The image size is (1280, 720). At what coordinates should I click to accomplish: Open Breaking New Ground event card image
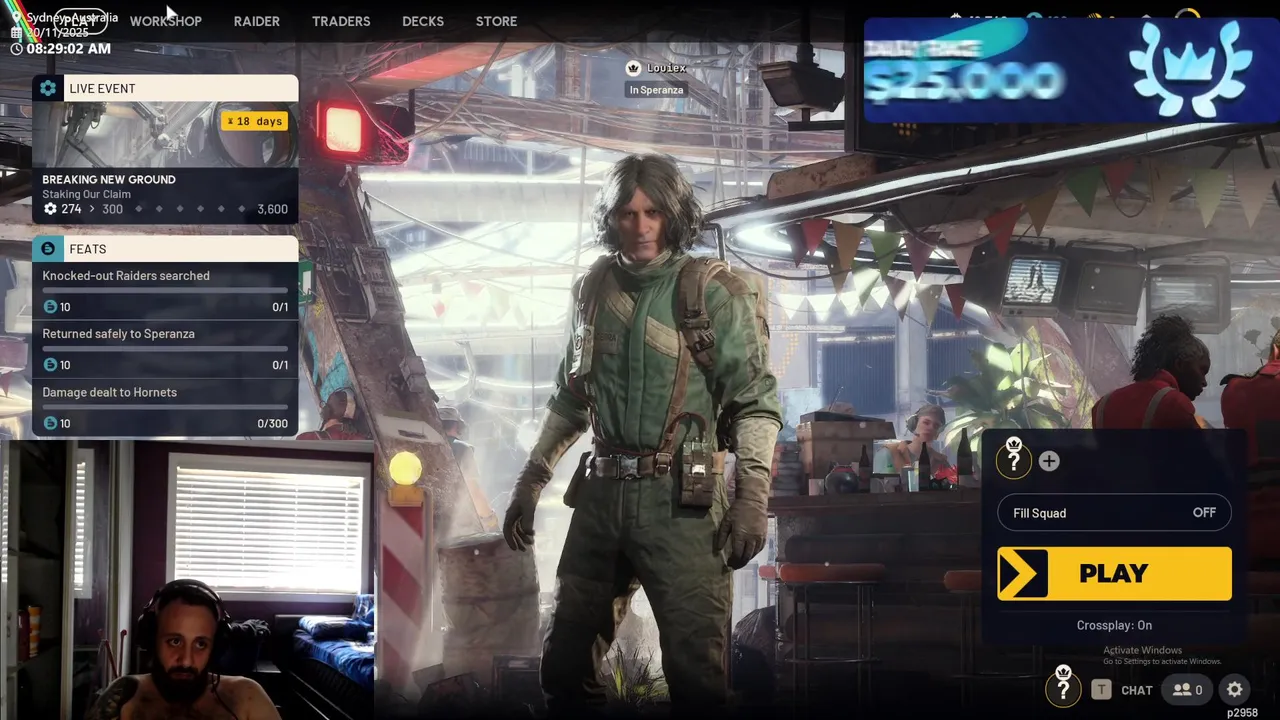click(165, 133)
